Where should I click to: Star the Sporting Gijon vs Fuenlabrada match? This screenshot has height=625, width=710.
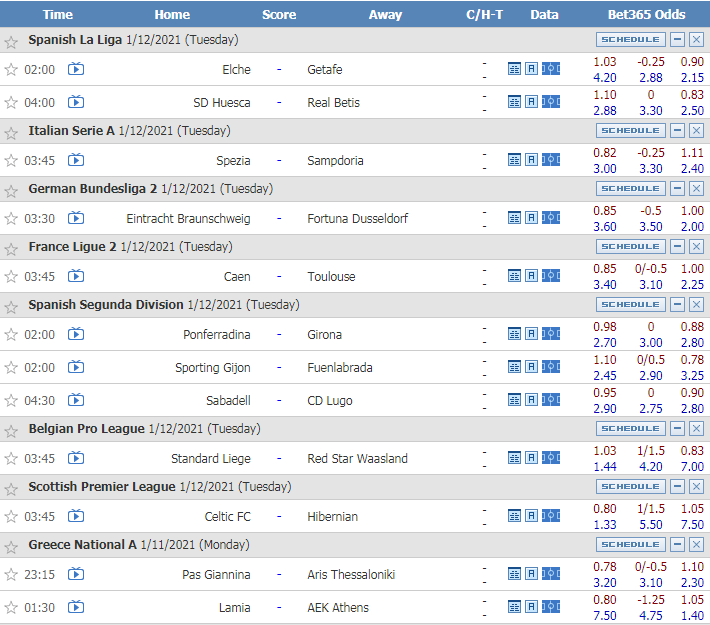[11, 367]
